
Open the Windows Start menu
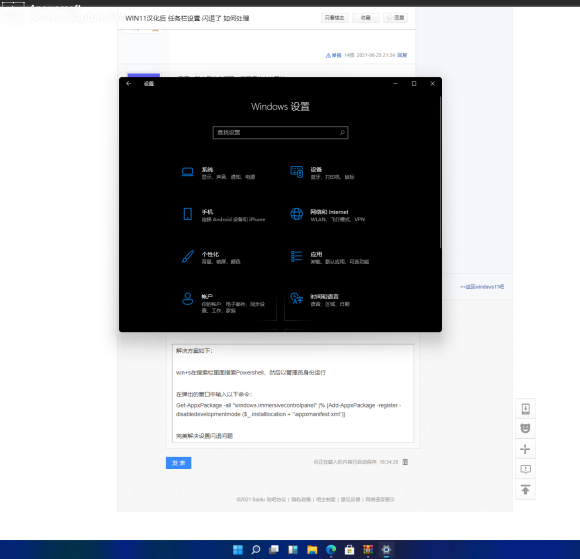[238, 550]
